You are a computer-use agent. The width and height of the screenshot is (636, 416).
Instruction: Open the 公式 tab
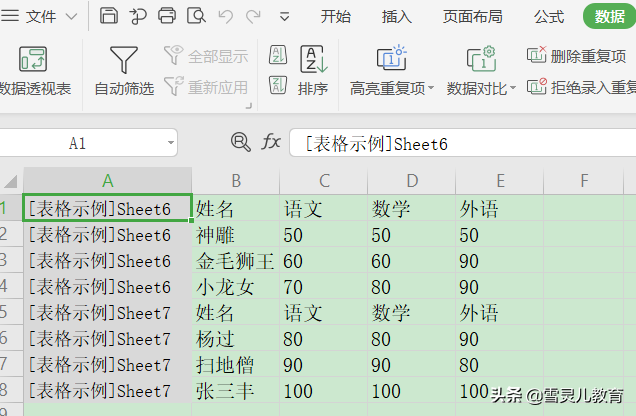click(x=549, y=17)
